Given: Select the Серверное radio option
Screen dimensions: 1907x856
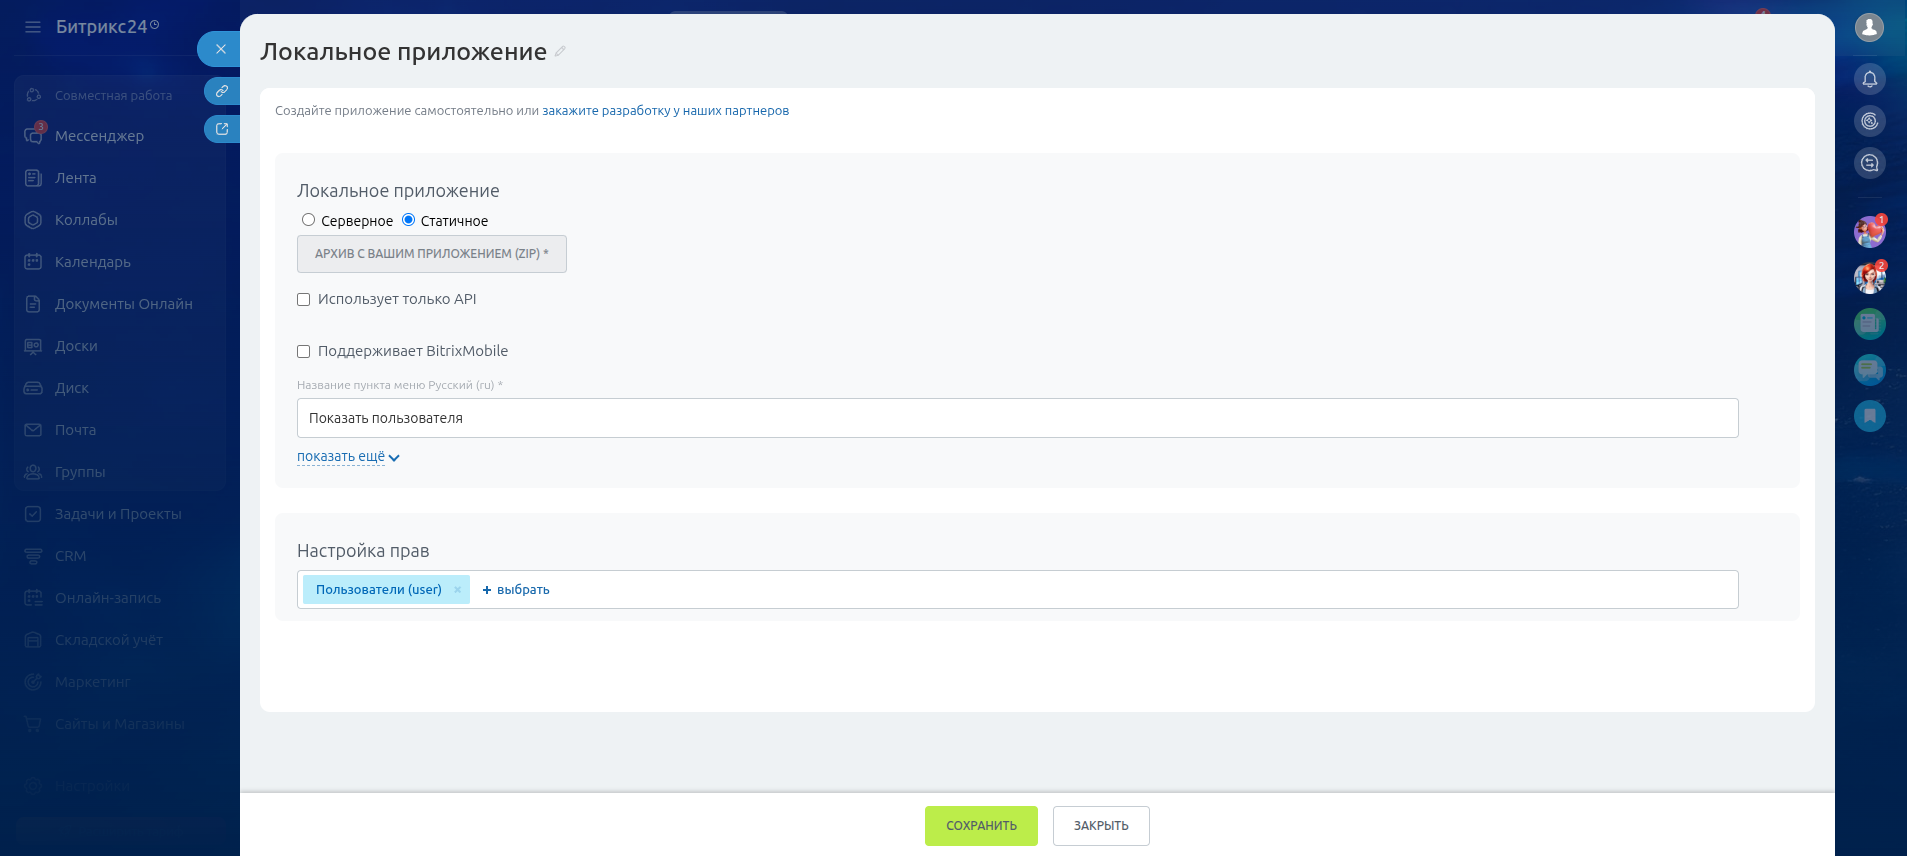Looking at the screenshot, I should point(308,220).
